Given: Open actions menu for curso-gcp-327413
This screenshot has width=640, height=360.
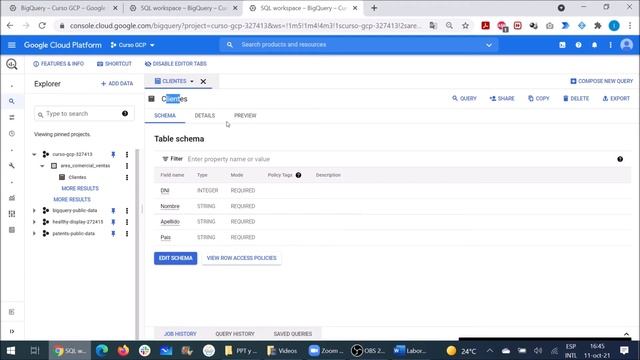Looking at the screenshot, I should point(127,154).
